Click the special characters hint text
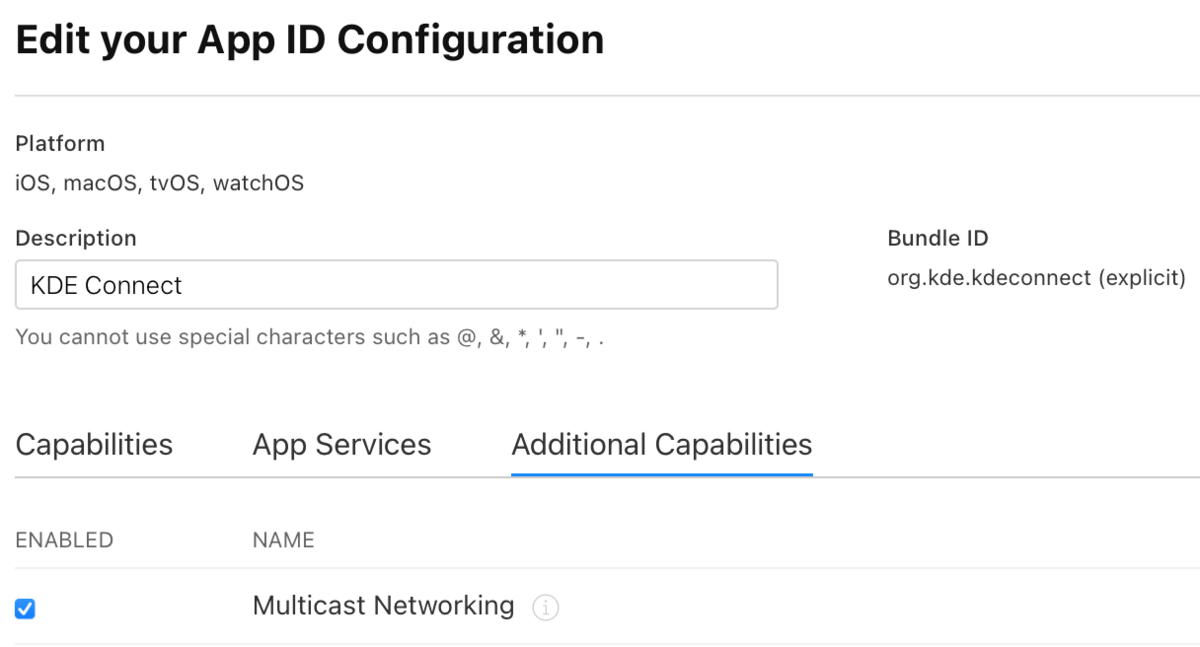Viewport: 1200px width, 647px height. [x=310, y=337]
